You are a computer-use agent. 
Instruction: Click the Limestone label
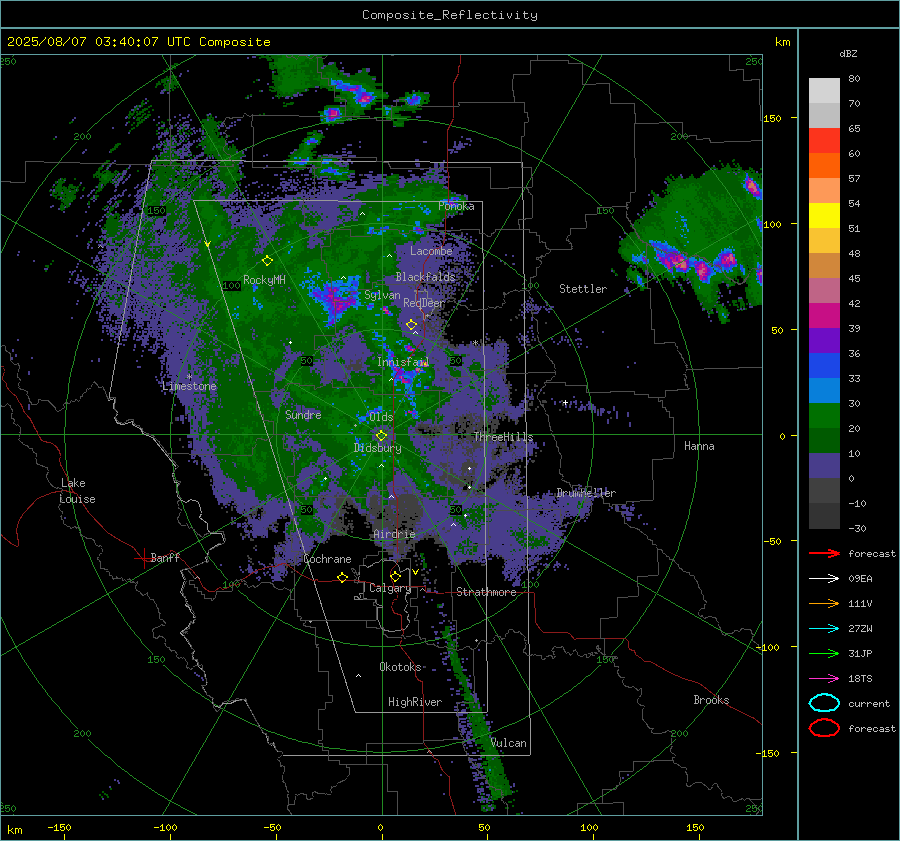tap(189, 386)
